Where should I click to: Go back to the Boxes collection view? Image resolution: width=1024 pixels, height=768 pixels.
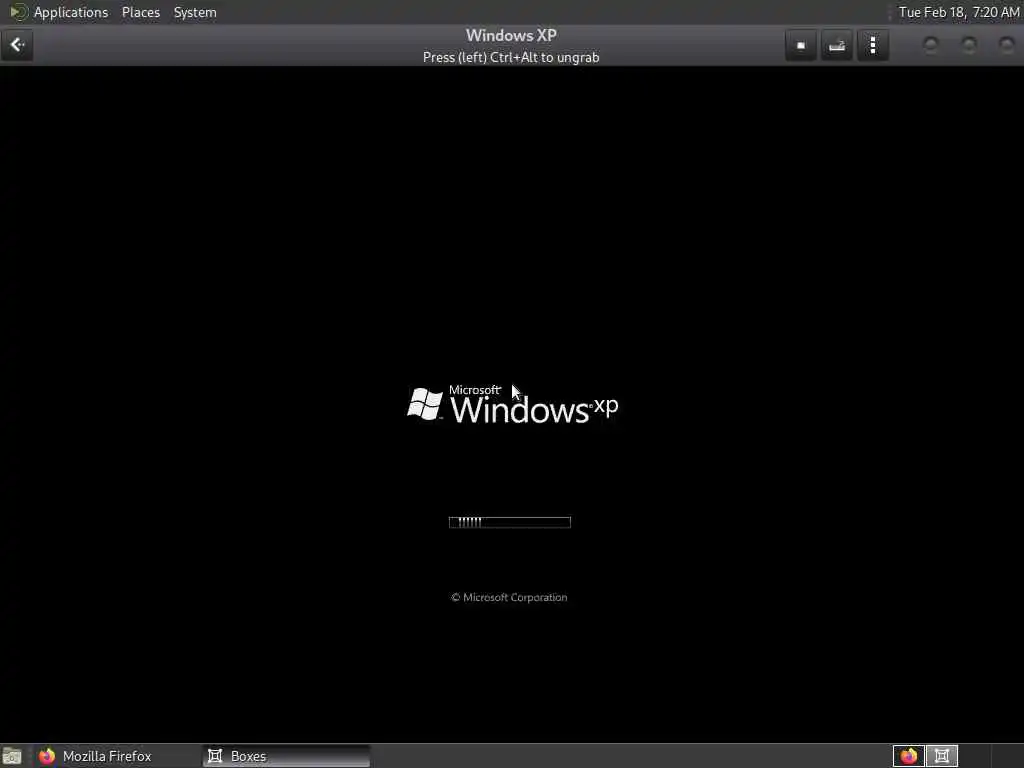coord(17,45)
